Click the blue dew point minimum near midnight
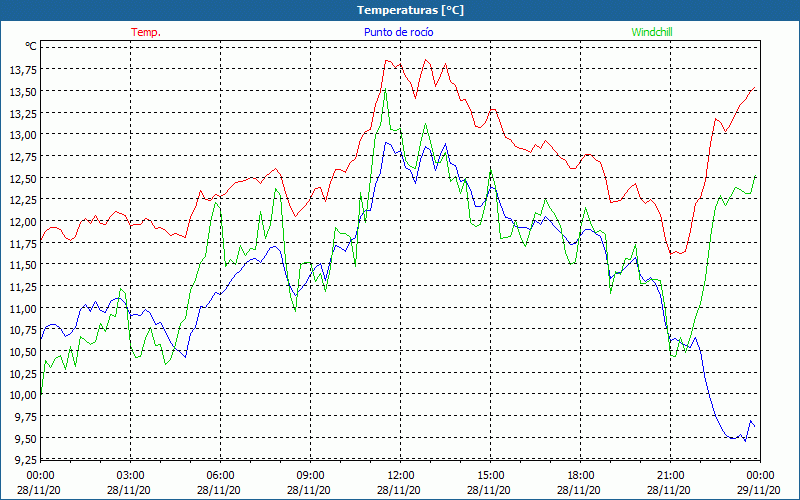800x500 pixels. click(745, 441)
